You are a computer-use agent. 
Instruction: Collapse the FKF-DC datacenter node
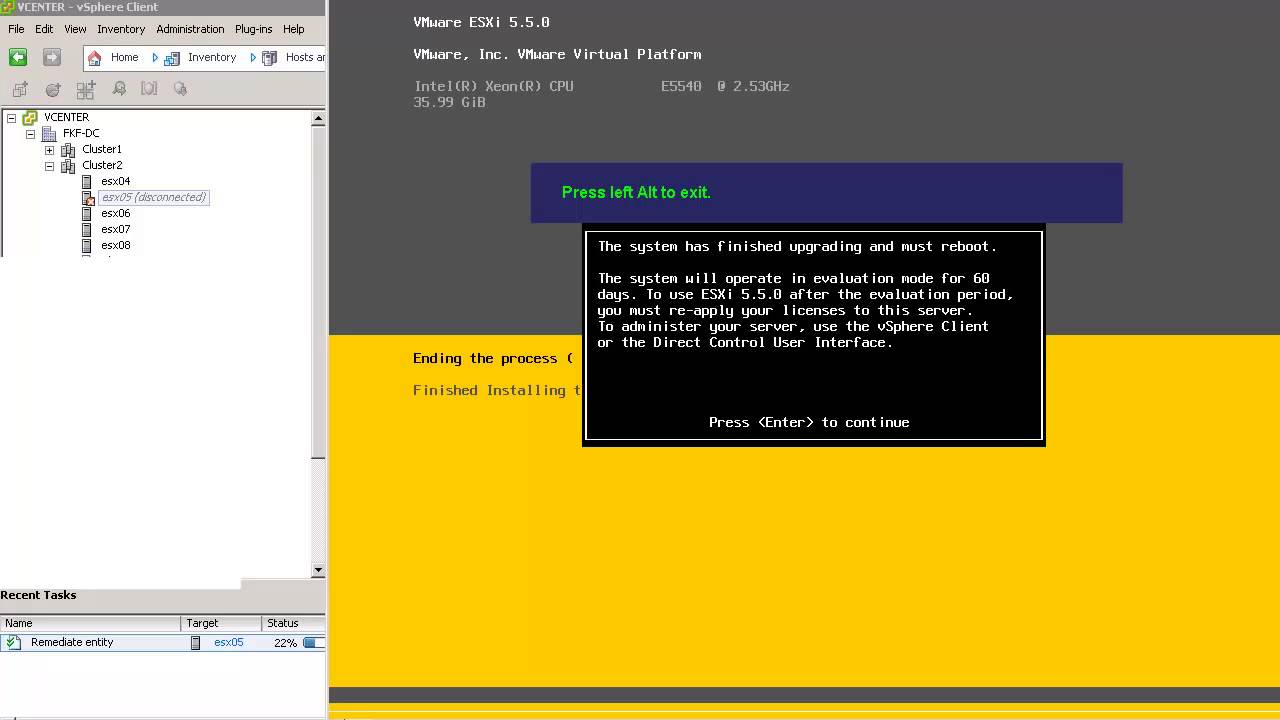(x=30, y=133)
